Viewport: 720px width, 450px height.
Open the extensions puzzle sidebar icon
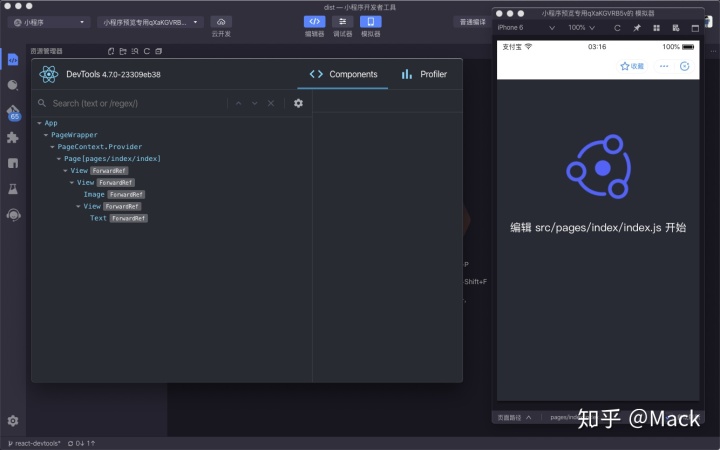click(x=13, y=137)
